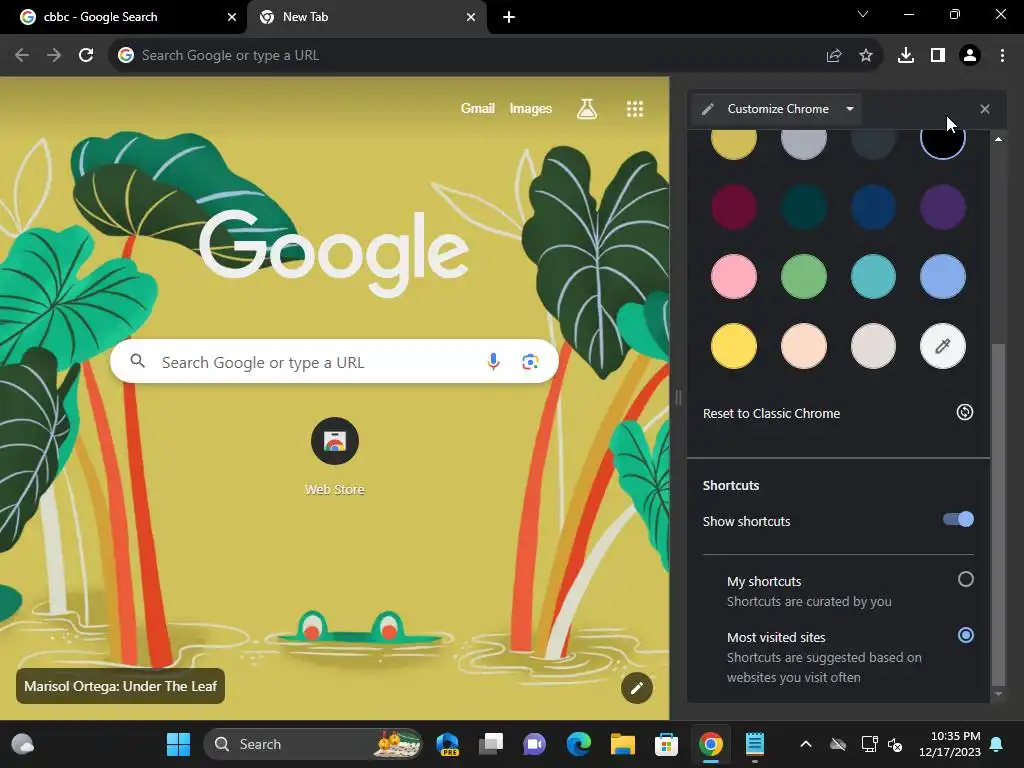Viewport: 1024px width, 768px height.
Task: Close the New Tab tab
Action: tap(471, 17)
